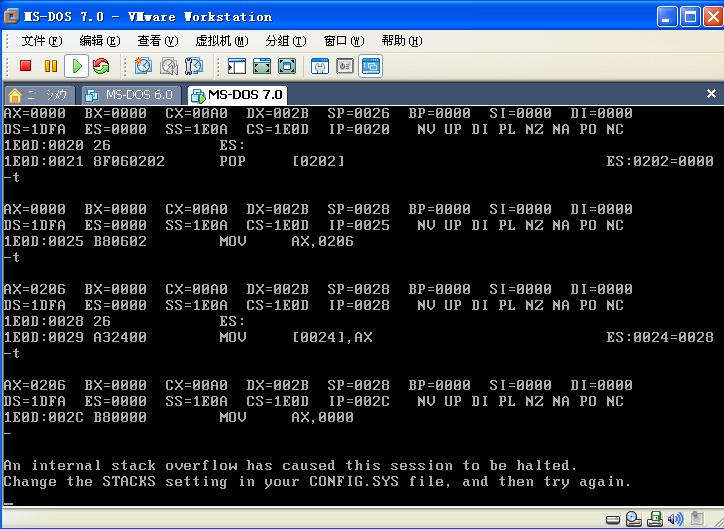Click the hard disk device icon in the status bar

pos(613,520)
